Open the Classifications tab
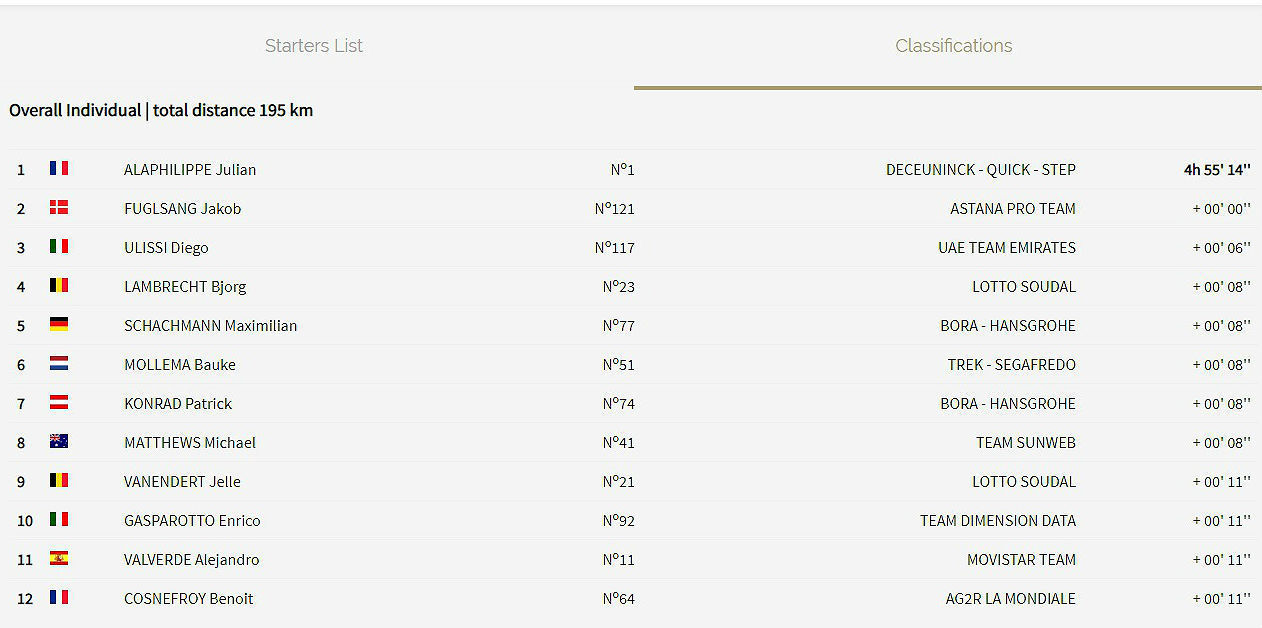Image resolution: width=1262 pixels, height=628 pixels. click(953, 46)
